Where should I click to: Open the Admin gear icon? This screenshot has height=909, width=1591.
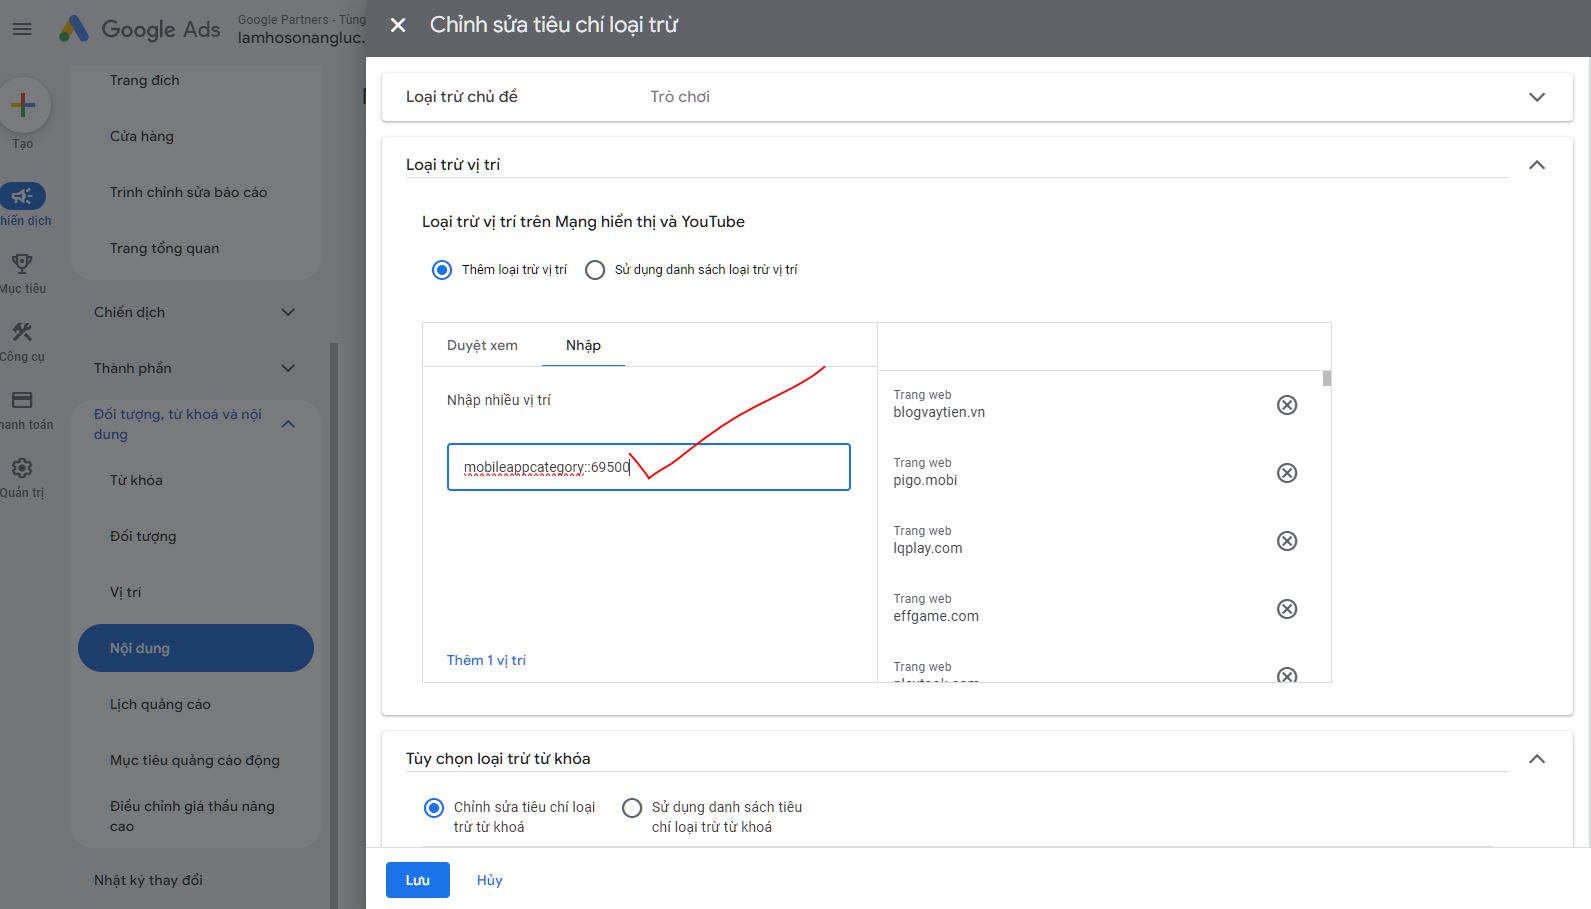coord(22,468)
